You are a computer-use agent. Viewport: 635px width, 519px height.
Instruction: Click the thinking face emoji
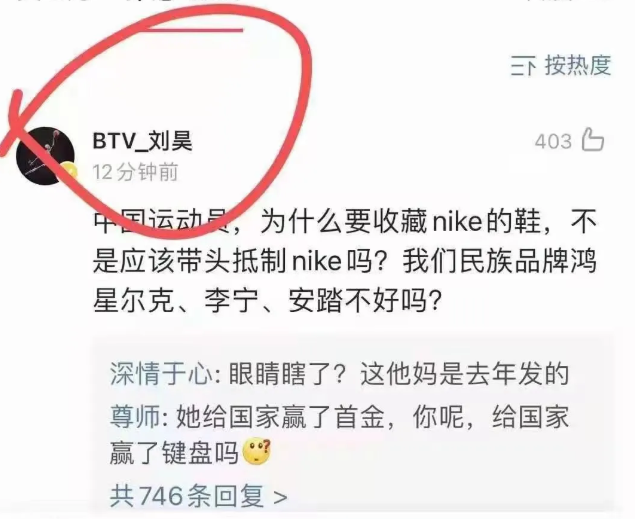tap(256, 451)
